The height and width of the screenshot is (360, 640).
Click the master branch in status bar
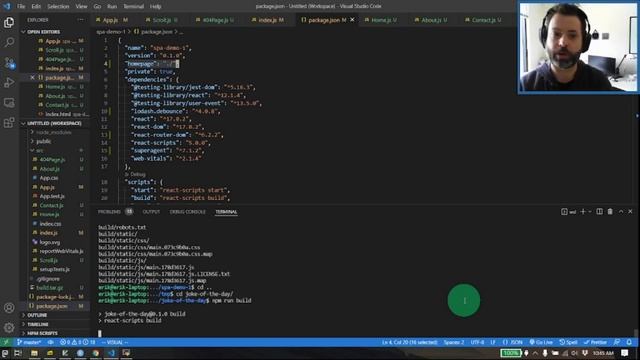click(29, 342)
